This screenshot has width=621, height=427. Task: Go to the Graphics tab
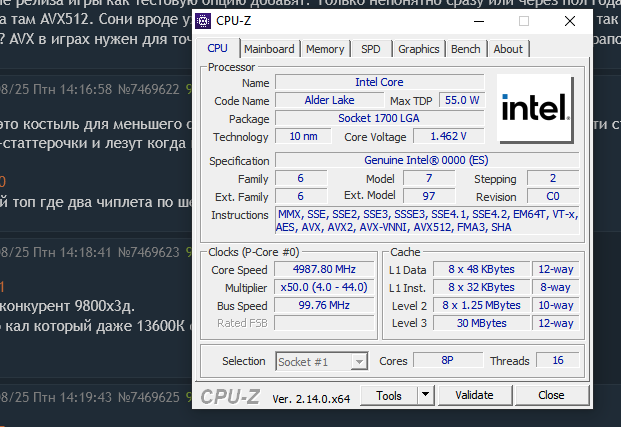pos(419,49)
